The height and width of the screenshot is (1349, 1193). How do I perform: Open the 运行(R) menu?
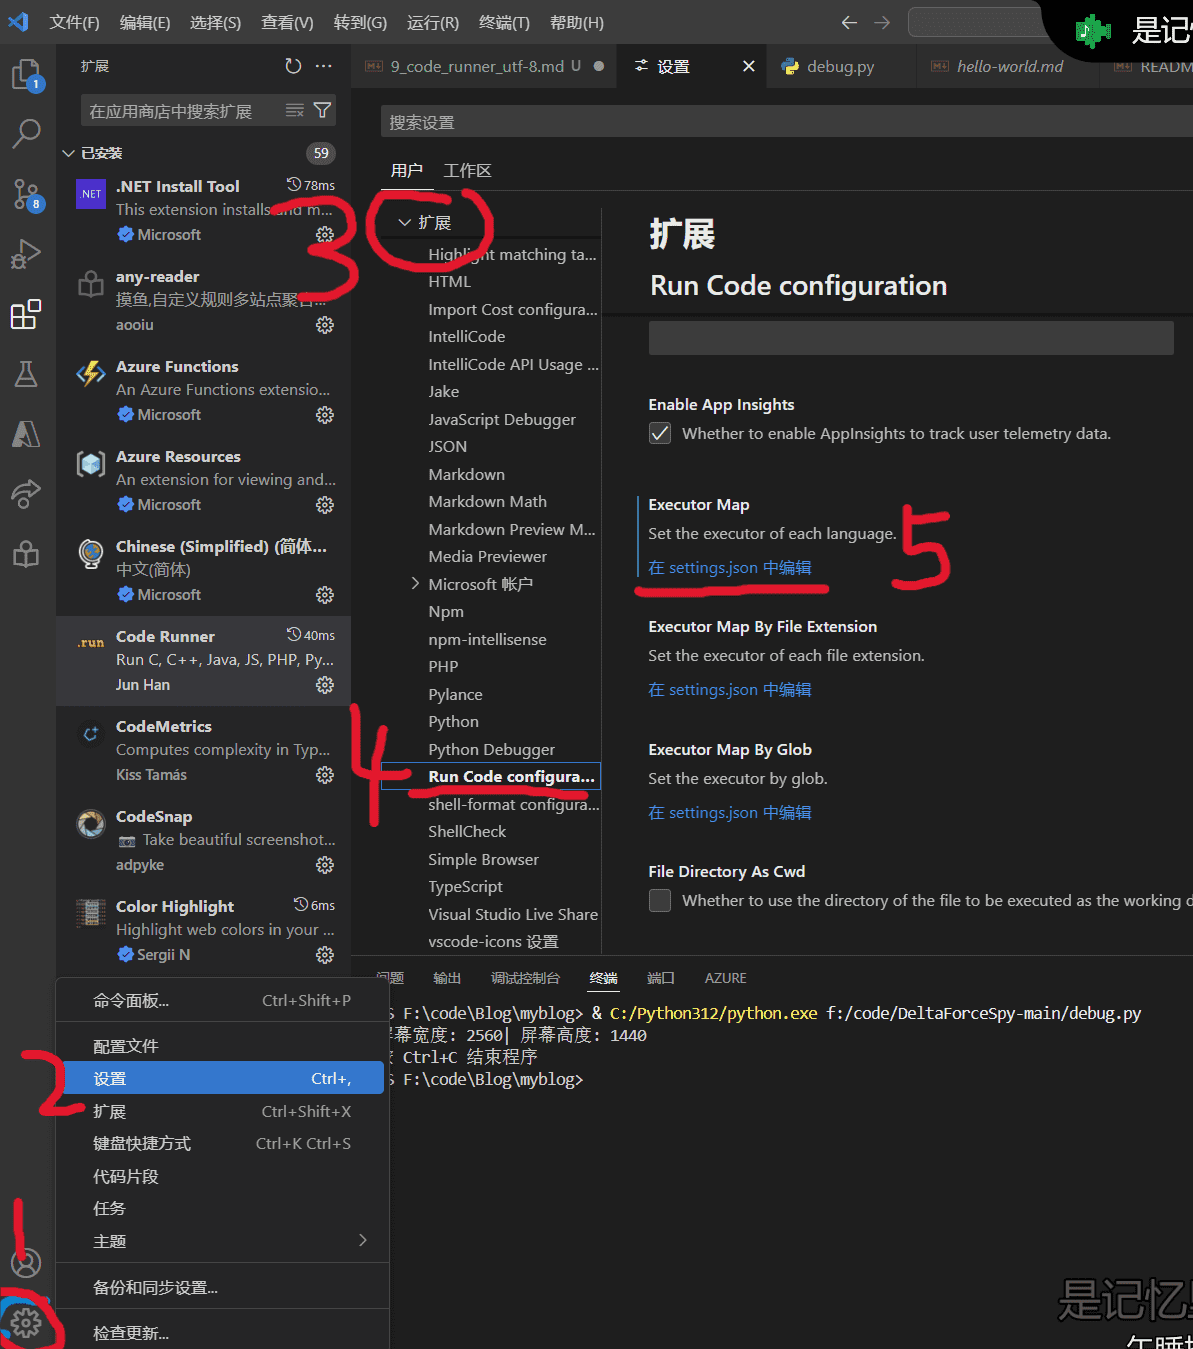432,22
